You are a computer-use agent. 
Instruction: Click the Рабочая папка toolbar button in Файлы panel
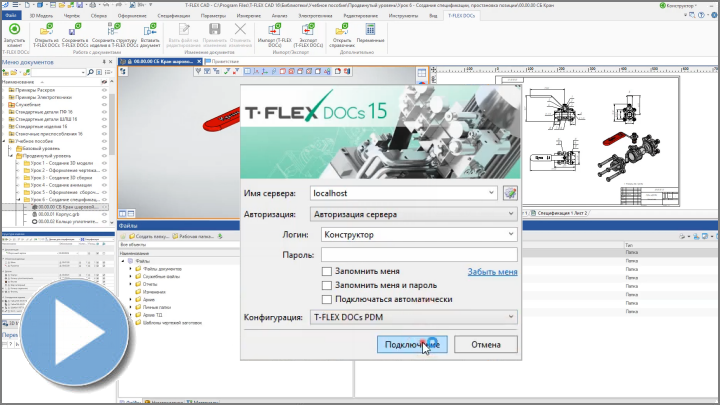pos(193,236)
